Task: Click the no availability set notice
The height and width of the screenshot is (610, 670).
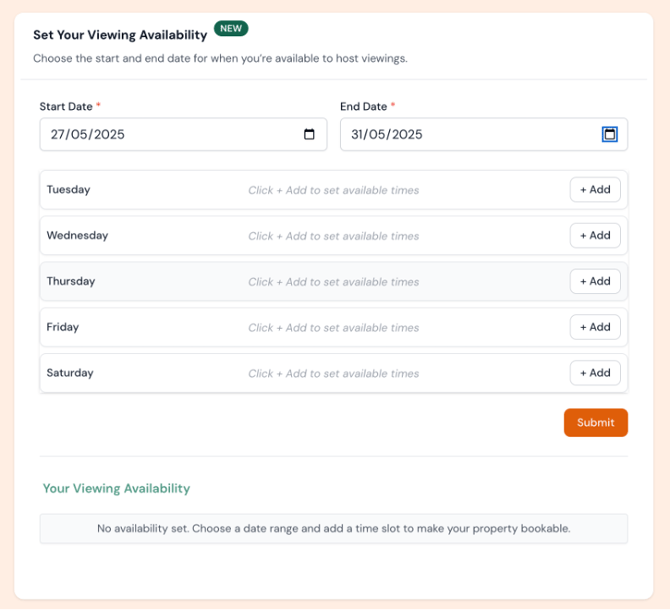Action: (333, 529)
